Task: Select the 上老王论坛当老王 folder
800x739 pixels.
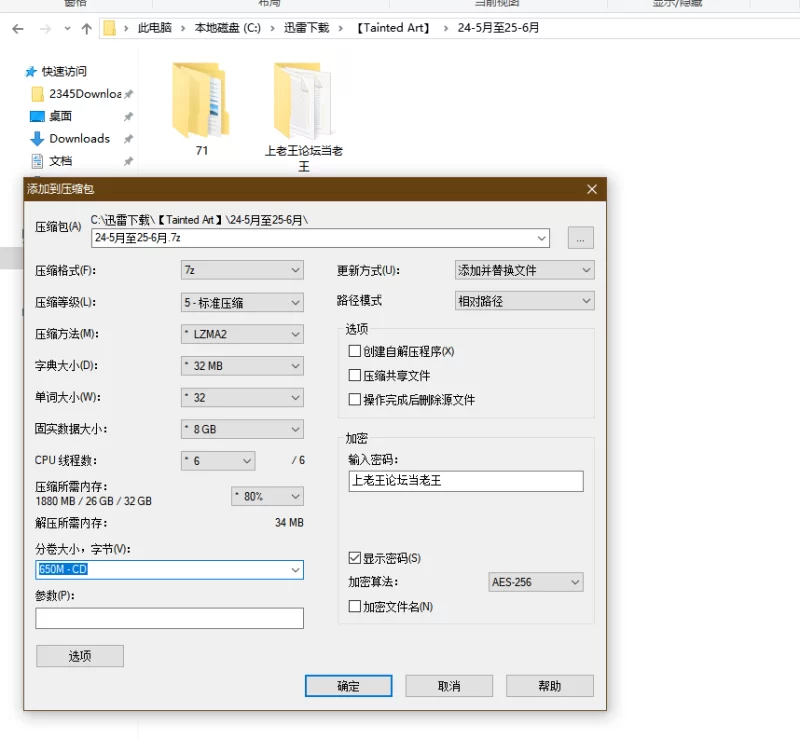Action: (x=304, y=116)
